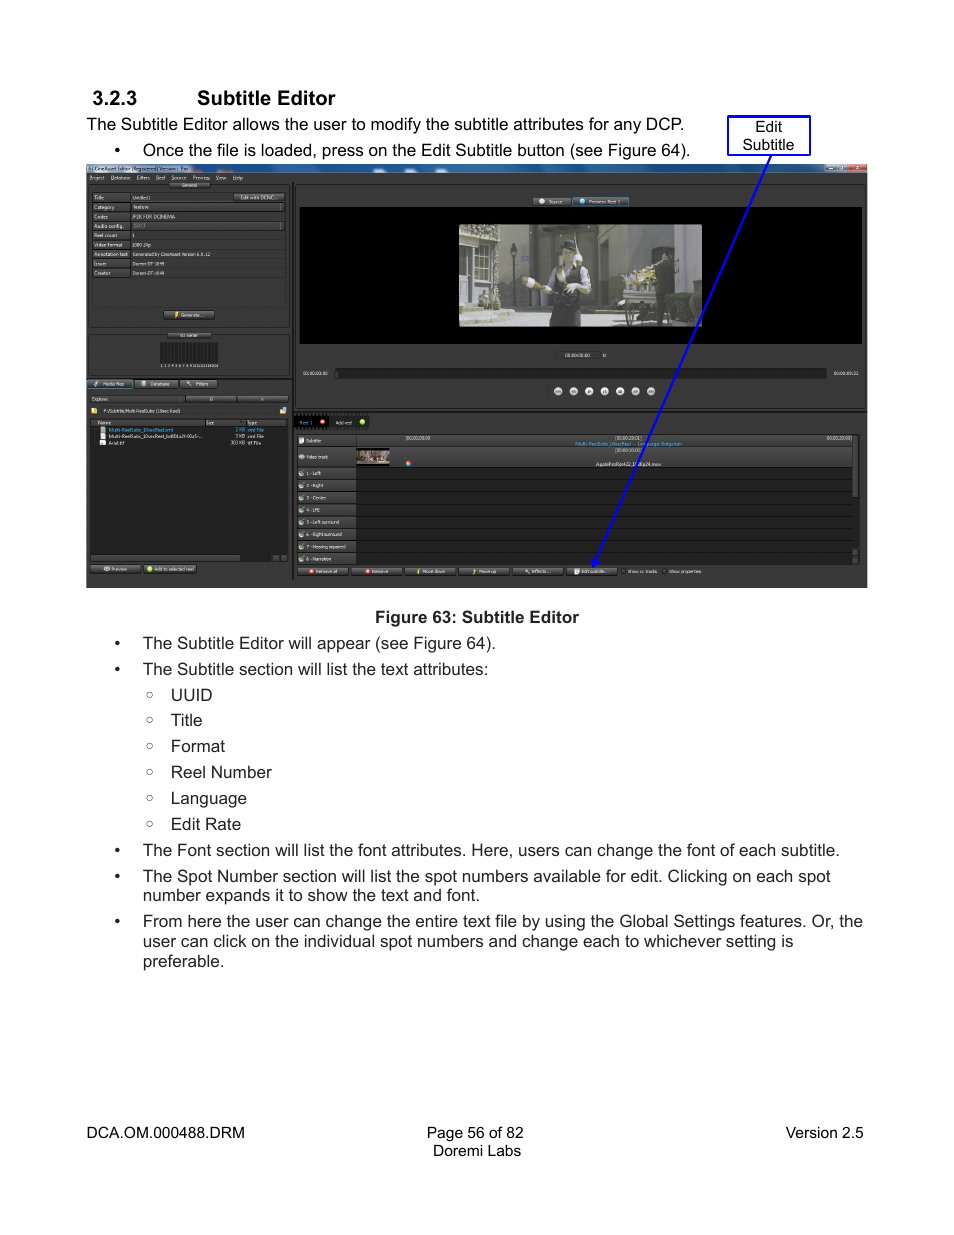Jump to end of the preview
The width and height of the screenshot is (954, 1235).
click(x=651, y=391)
